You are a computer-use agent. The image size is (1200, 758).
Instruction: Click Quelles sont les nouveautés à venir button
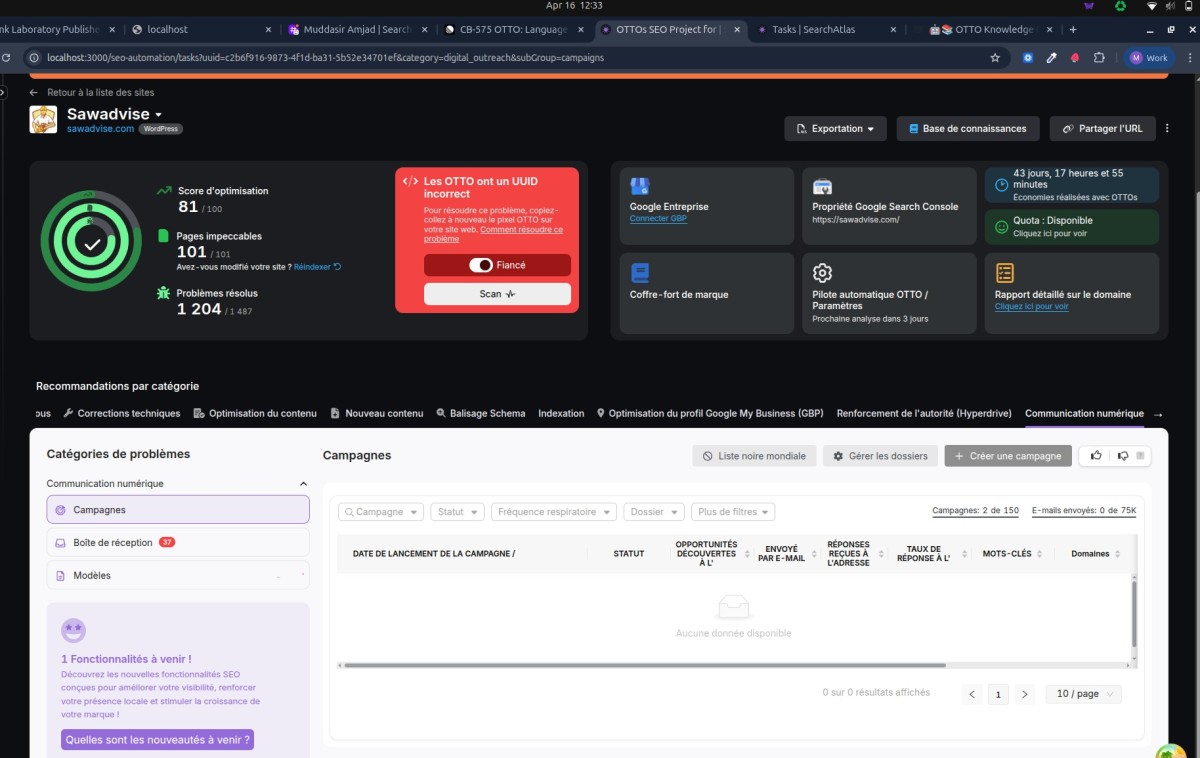point(158,740)
